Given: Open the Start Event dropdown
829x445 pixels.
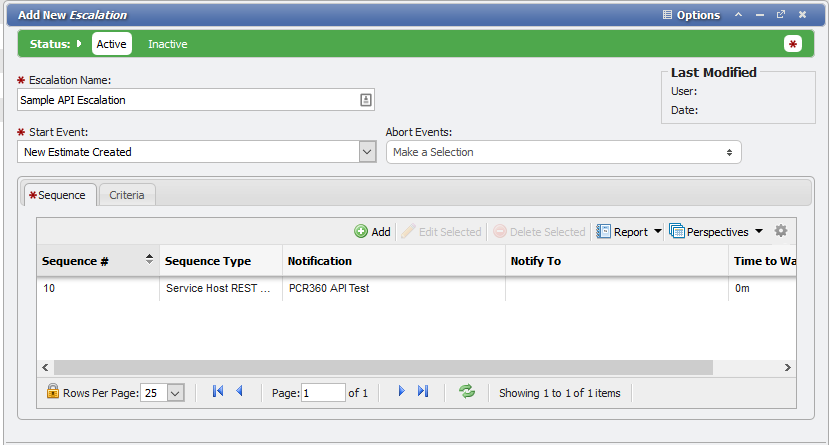Looking at the screenshot, I should coord(366,152).
